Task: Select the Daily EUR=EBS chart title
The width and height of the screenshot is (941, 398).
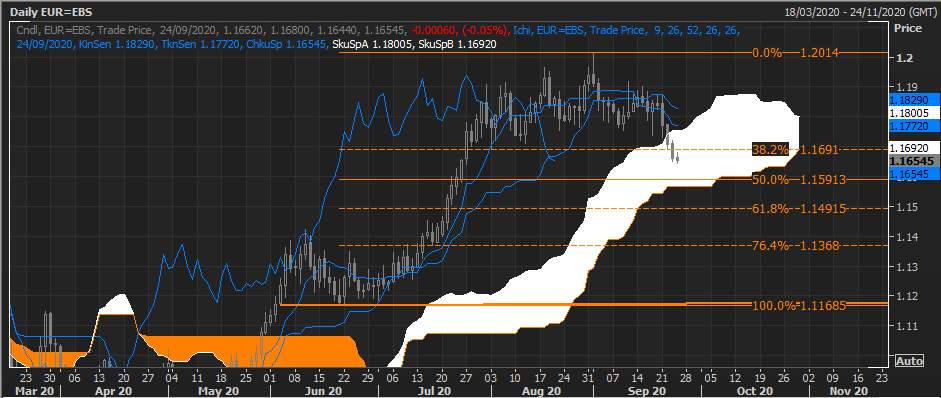Action: coord(51,11)
